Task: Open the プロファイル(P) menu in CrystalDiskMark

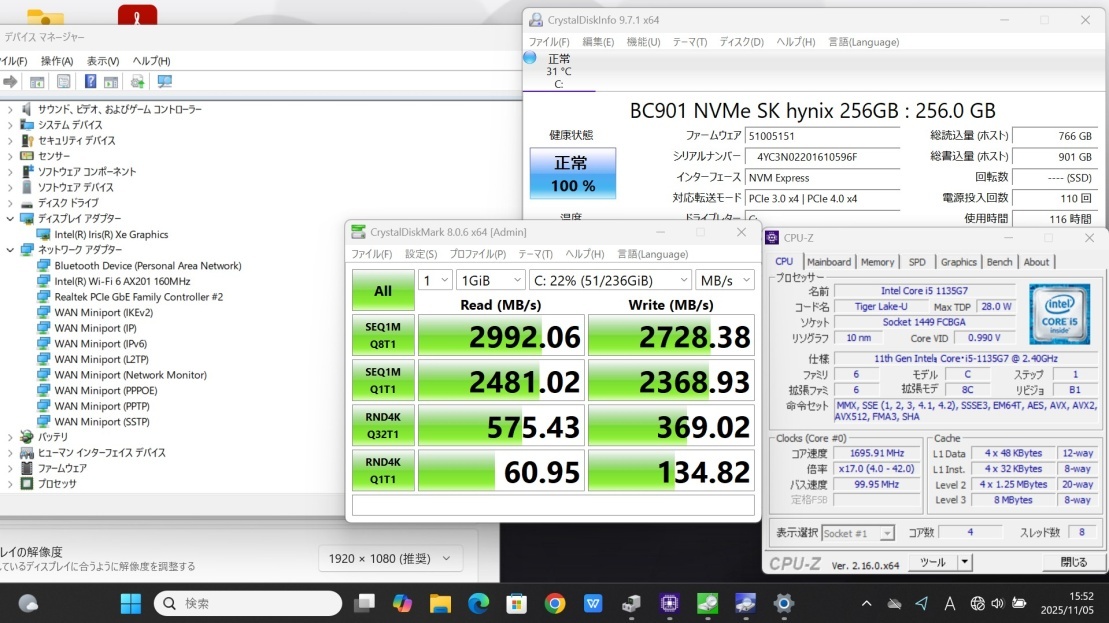Action: tap(477, 254)
